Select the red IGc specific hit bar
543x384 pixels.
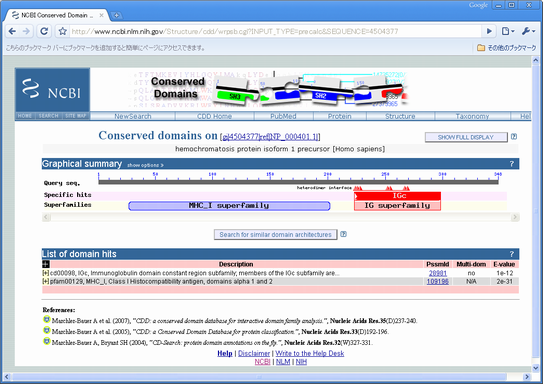(x=398, y=196)
